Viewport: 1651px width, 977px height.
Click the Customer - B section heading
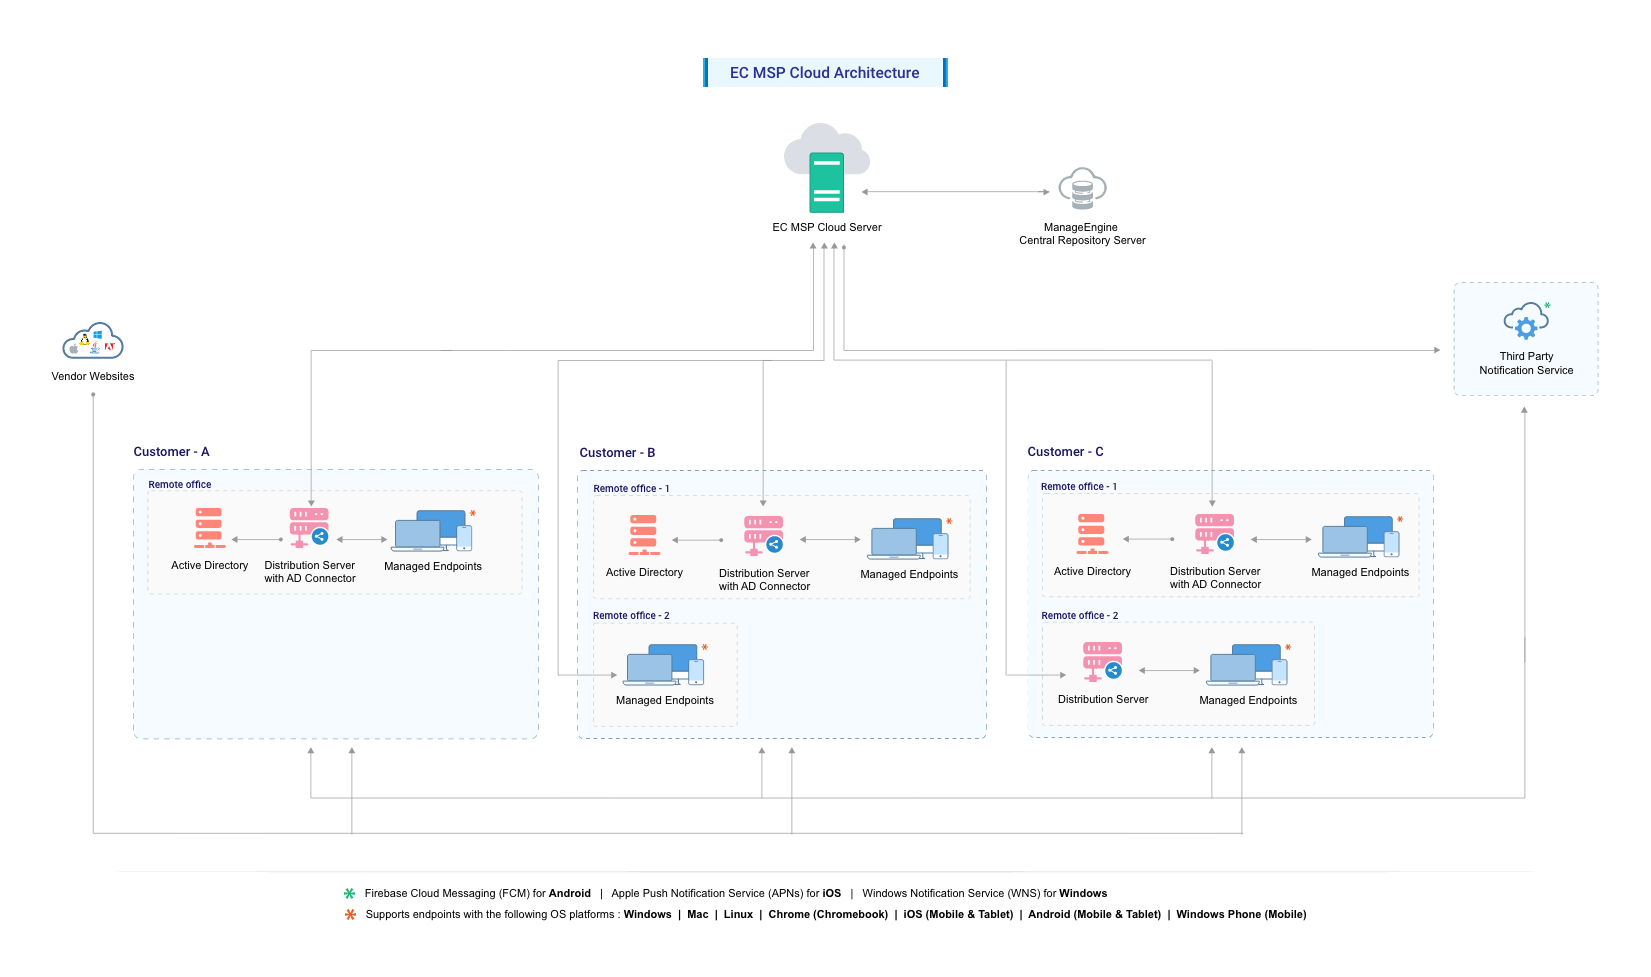[616, 452]
